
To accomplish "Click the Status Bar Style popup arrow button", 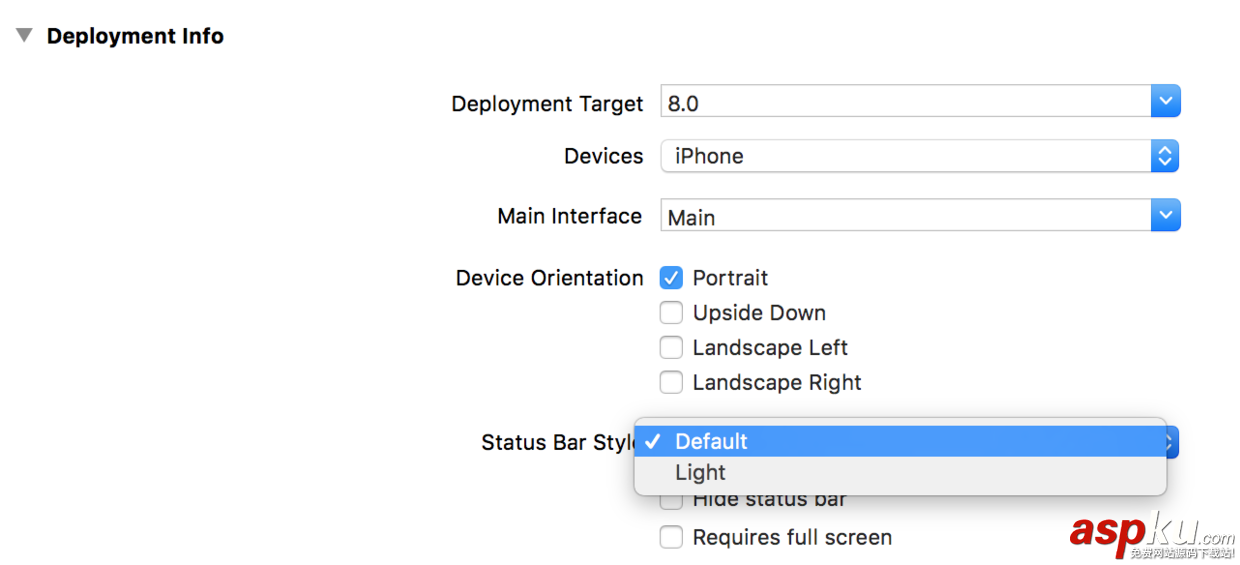I will point(1172,442).
